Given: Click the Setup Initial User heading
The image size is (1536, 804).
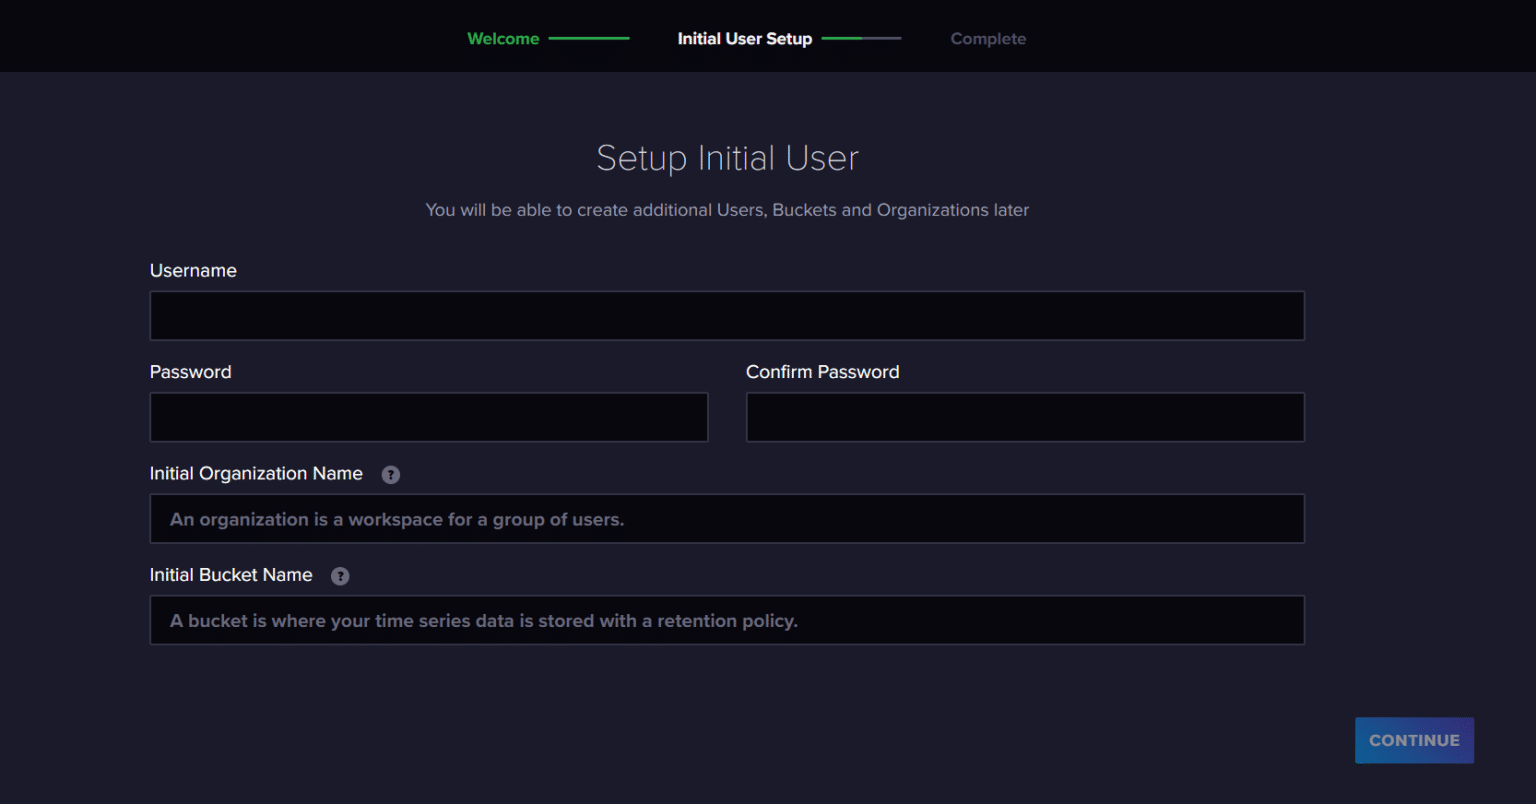Looking at the screenshot, I should (727, 158).
